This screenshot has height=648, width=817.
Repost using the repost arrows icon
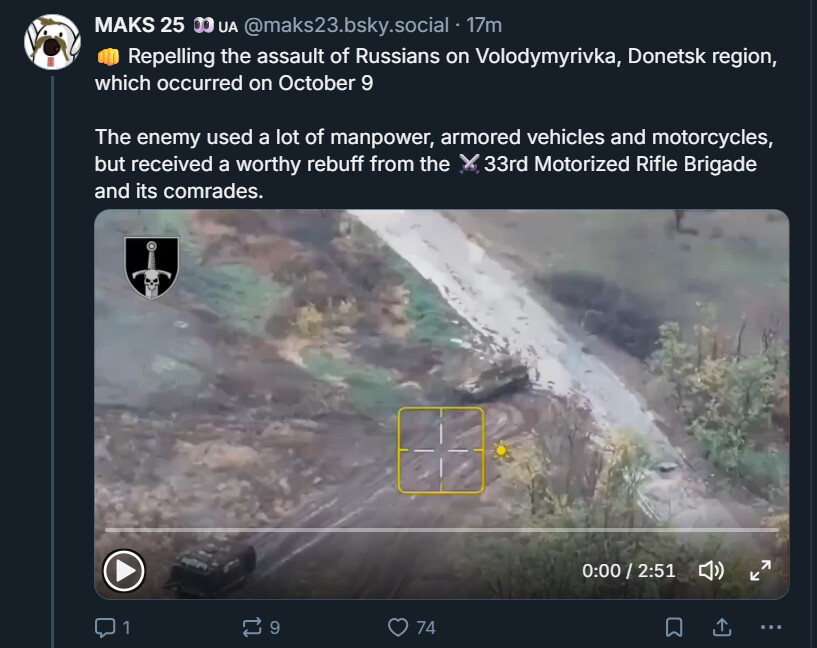[x=252, y=627]
